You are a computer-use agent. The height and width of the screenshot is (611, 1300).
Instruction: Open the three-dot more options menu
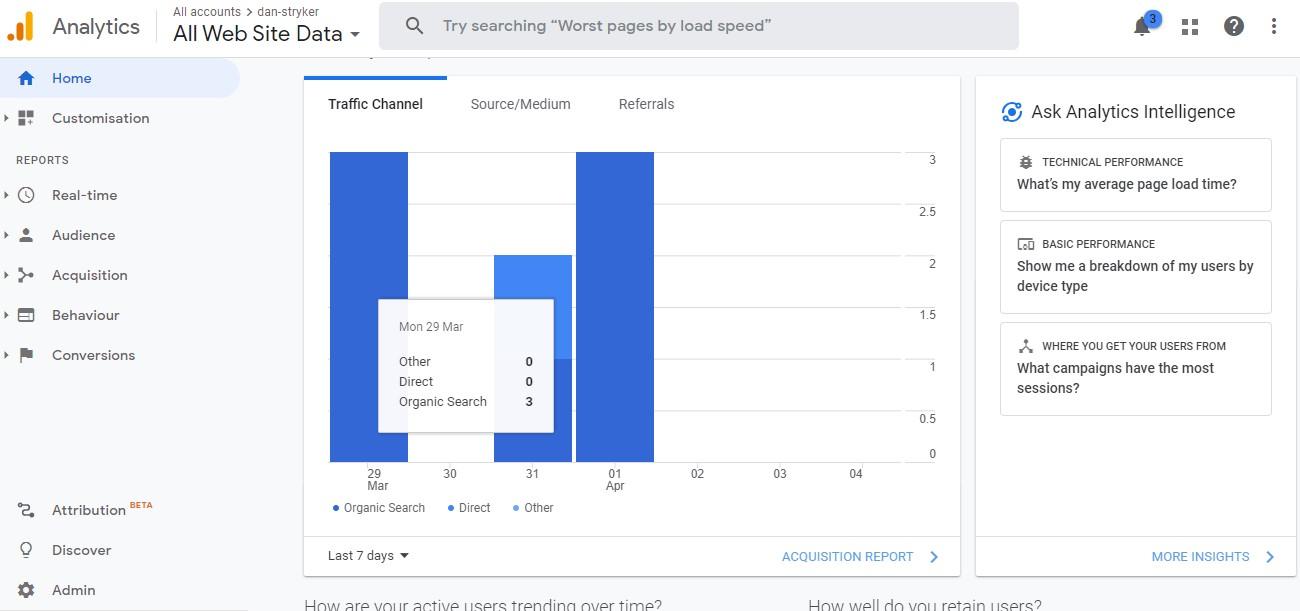[x=1274, y=27]
